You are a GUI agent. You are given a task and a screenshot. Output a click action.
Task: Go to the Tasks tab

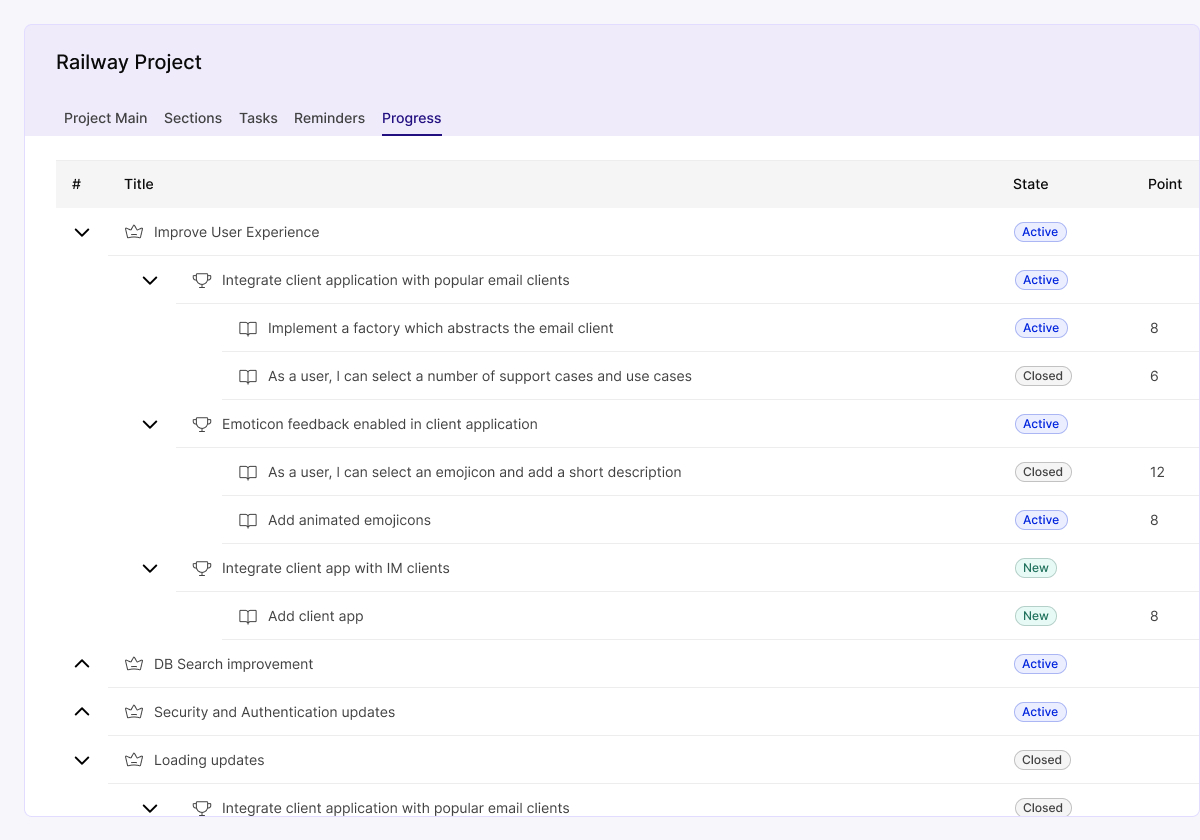[258, 118]
